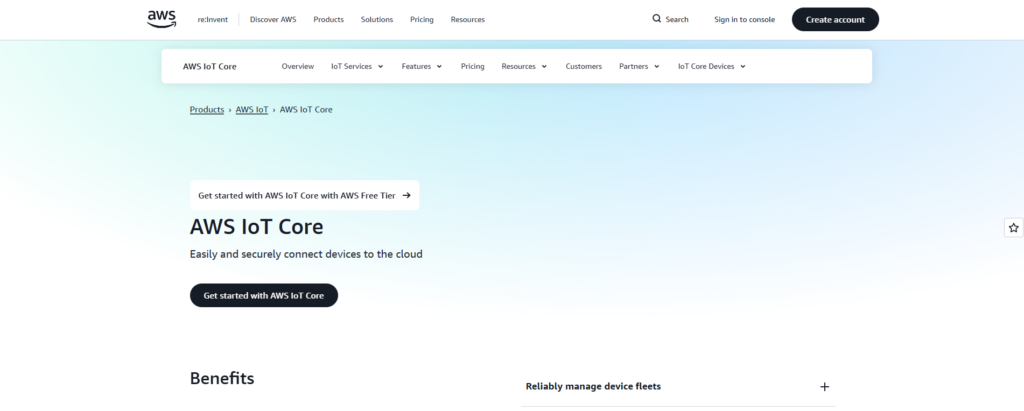Click Get started with AWS IoT Core with AWS Free Tier
Image resolution: width=1024 pixels, height=411 pixels.
tap(304, 195)
